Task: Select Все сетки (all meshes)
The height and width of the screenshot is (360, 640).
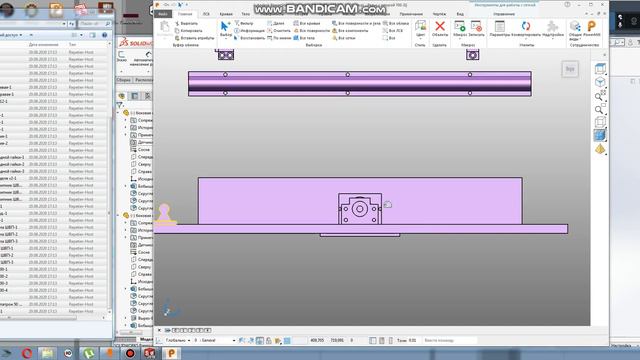Action: coord(344,38)
